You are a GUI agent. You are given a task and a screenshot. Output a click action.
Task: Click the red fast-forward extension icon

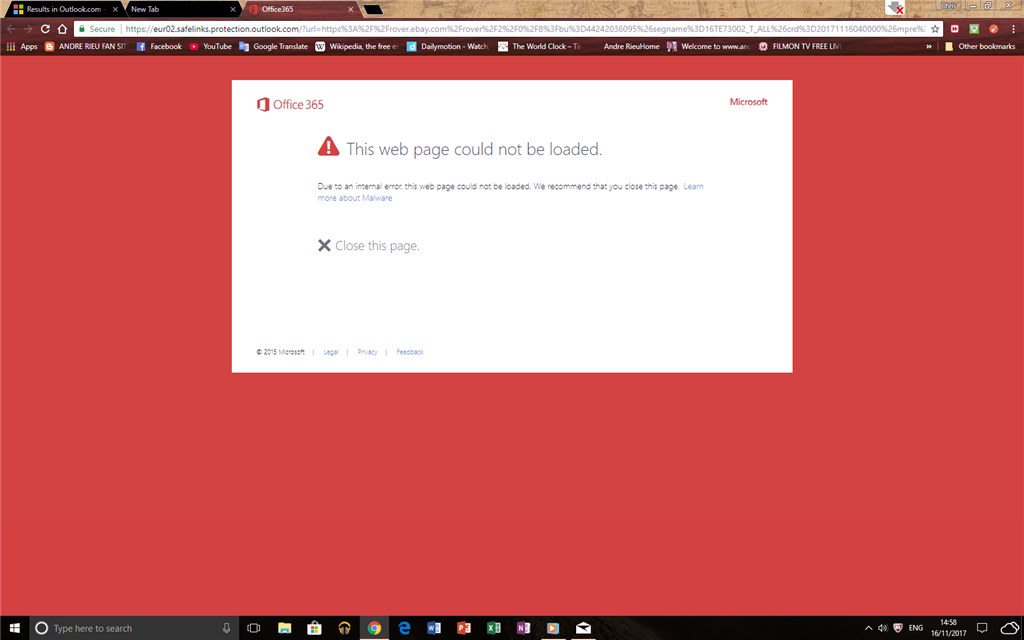[955, 29]
